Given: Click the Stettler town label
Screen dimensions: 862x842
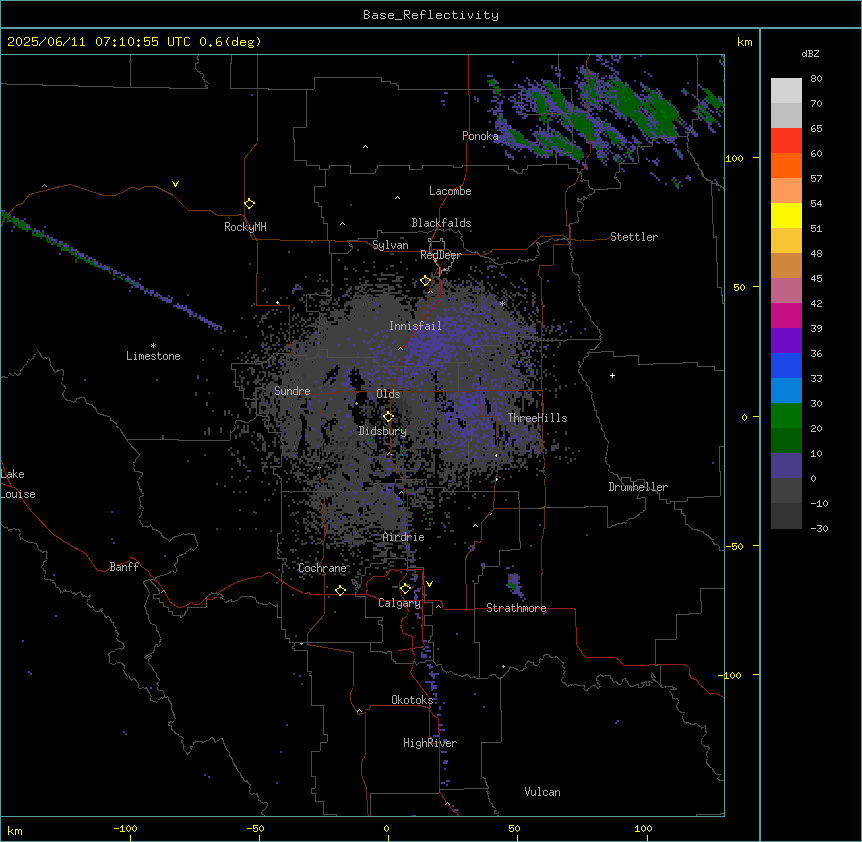Looking at the screenshot, I should 634,237.
